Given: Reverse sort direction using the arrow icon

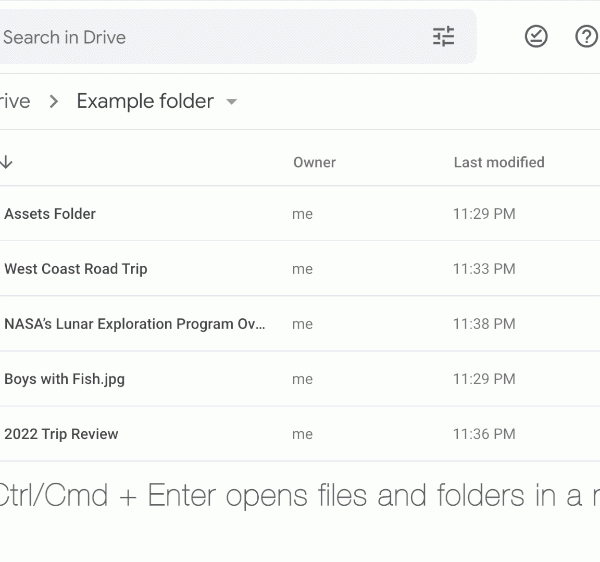Looking at the screenshot, I should click(7, 162).
